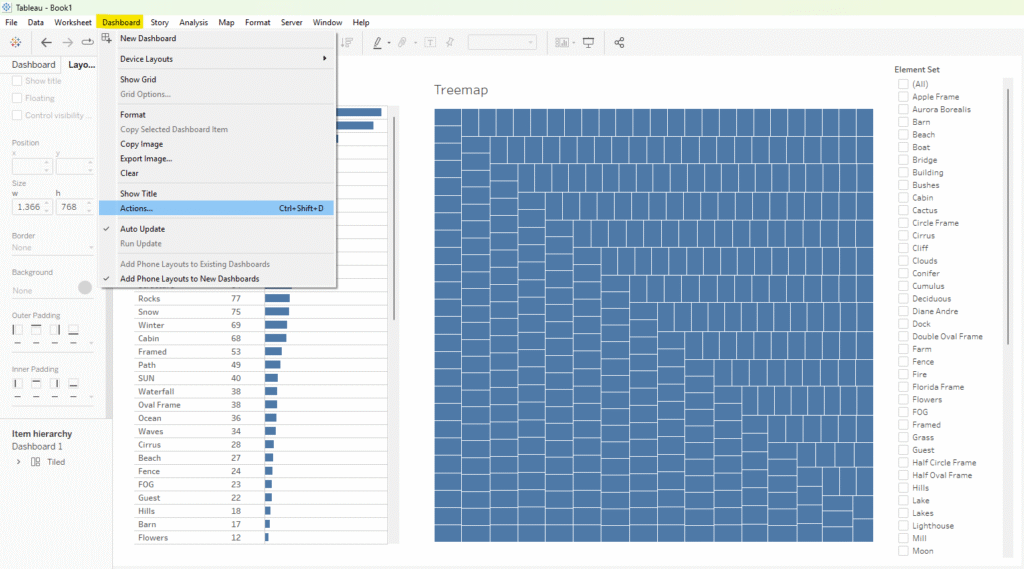Click the height size input field
Viewport: 1024px width, 569px height.
coord(74,207)
